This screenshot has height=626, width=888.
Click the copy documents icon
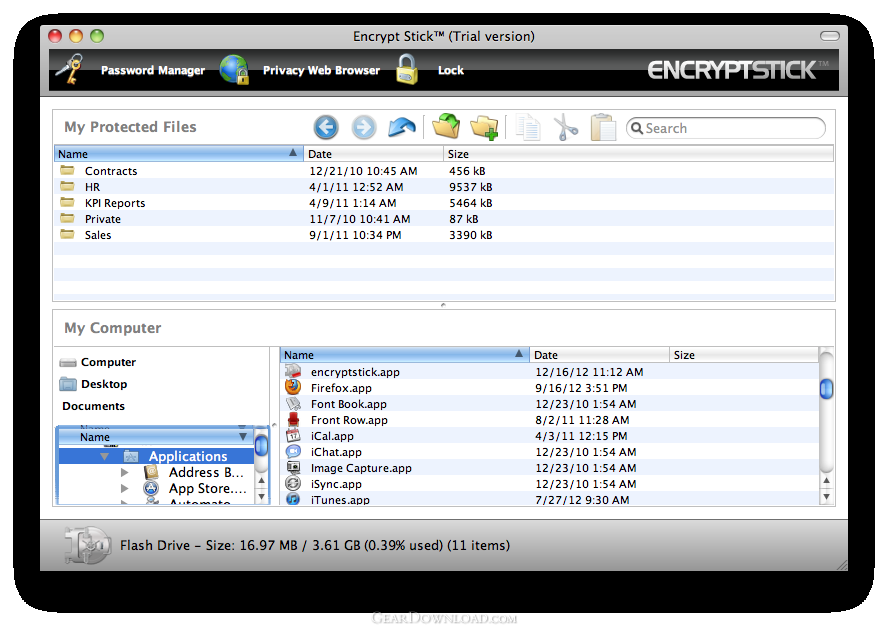(528, 127)
